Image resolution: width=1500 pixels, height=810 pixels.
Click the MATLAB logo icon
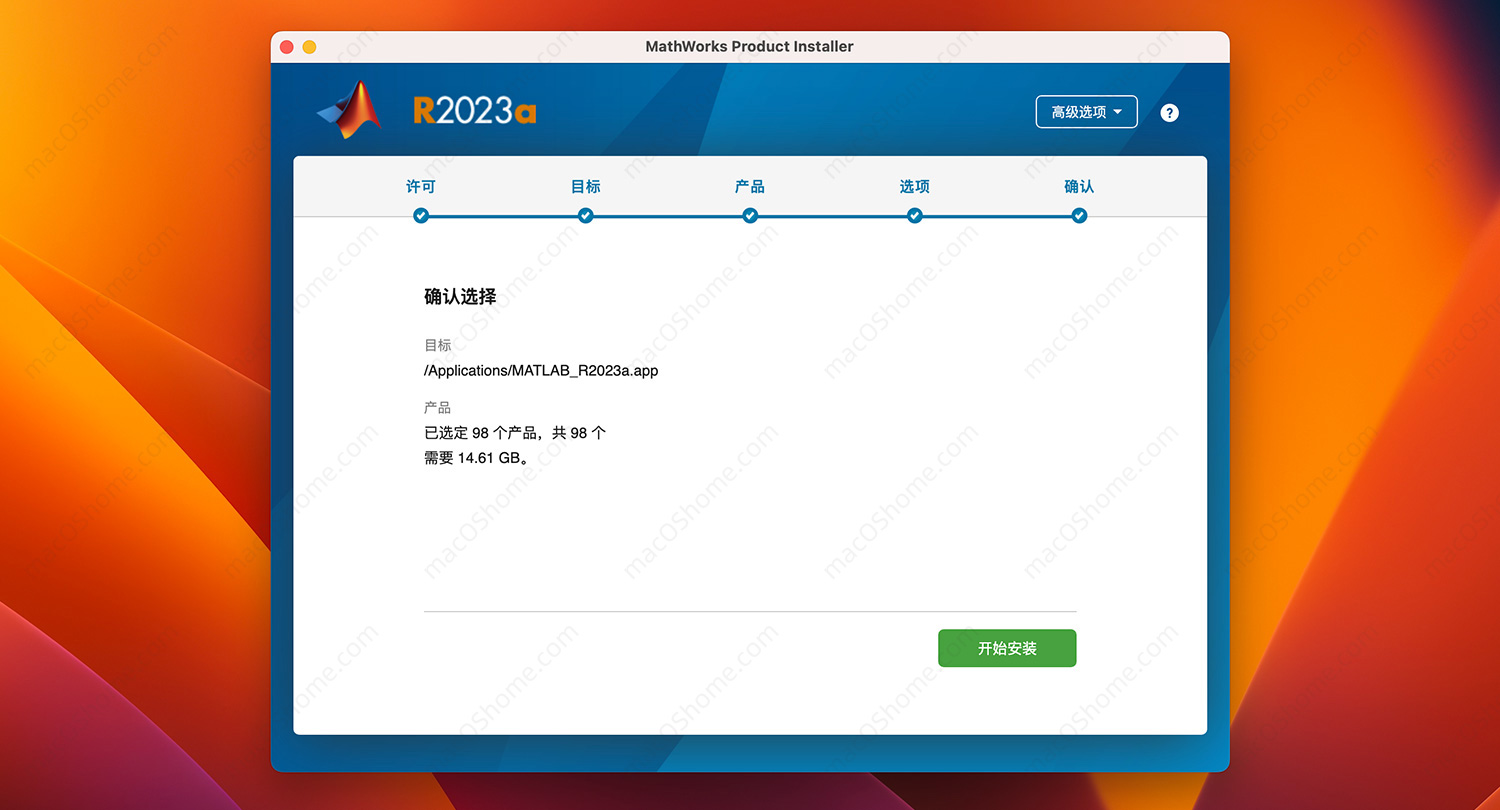(x=350, y=109)
